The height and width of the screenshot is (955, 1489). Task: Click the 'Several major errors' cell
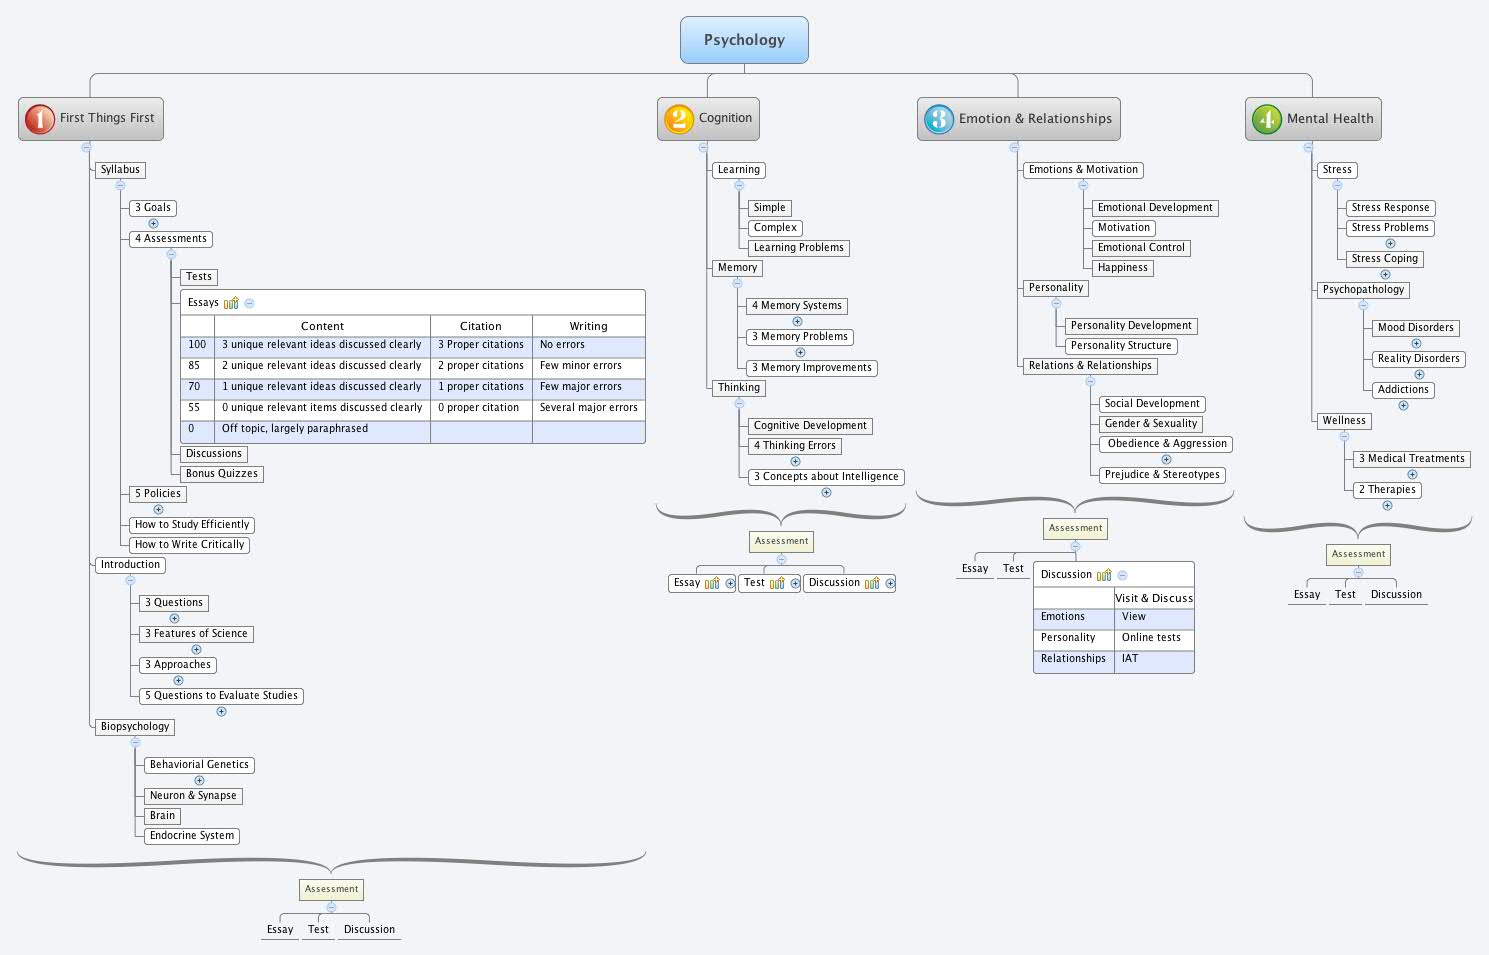click(588, 408)
